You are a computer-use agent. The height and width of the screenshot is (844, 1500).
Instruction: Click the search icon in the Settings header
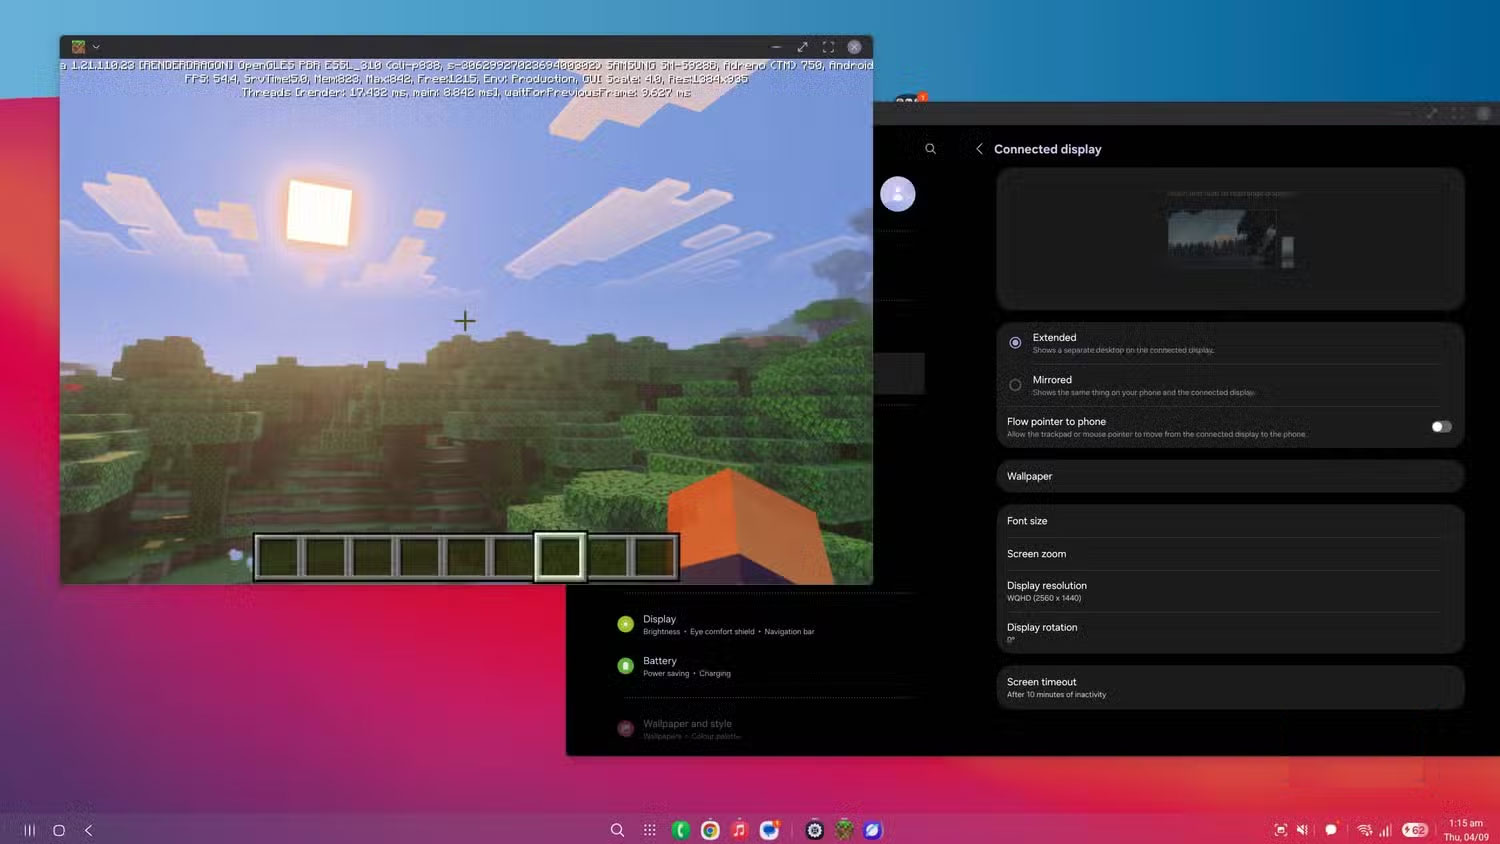pyautogui.click(x=930, y=148)
